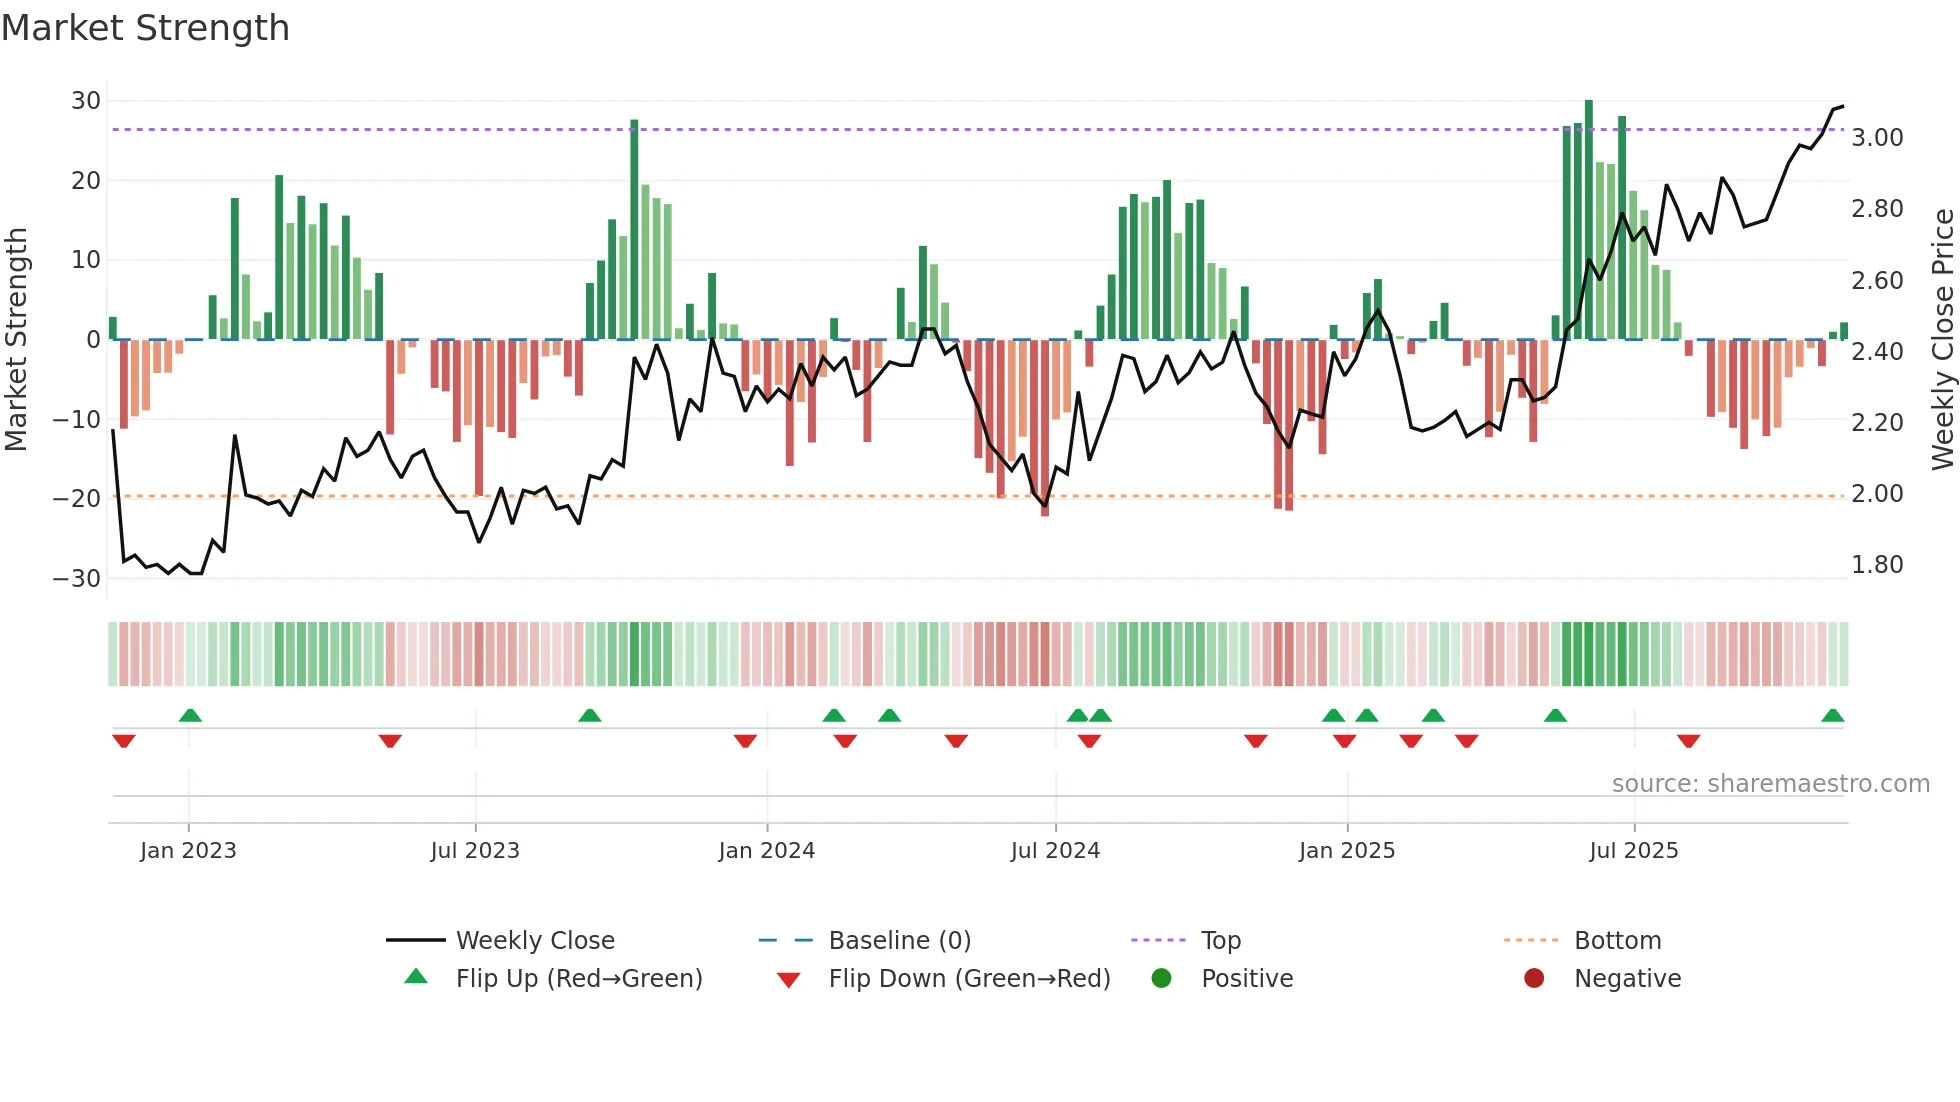Click the green Positive legend circle
Image resolution: width=1960 pixels, height=1102 pixels.
tap(1161, 978)
